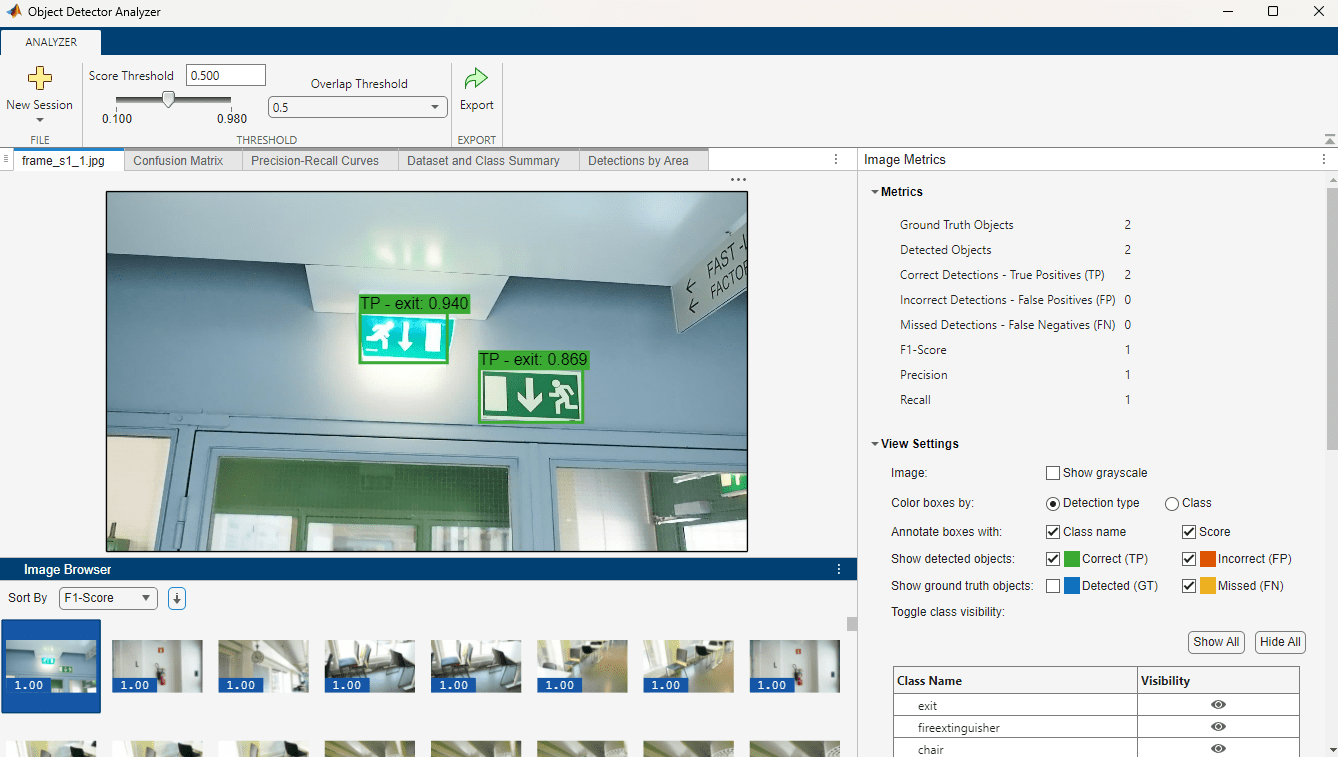Select Class for coloring boxes
Viewport: 1338px width, 757px height.
pyautogui.click(x=1170, y=503)
